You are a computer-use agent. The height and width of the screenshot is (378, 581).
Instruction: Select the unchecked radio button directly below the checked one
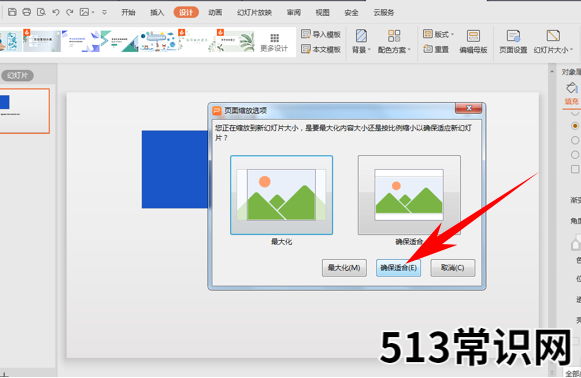(x=575, y=140)
